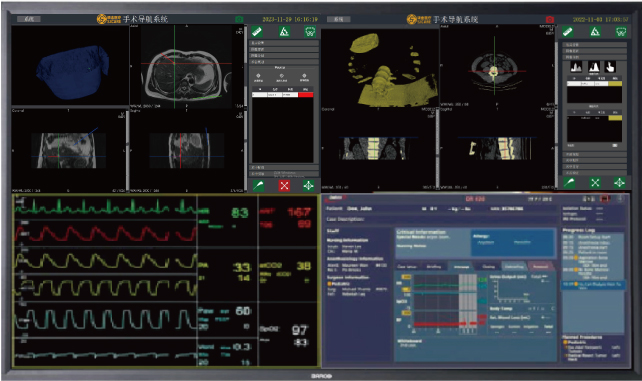
Task: Click the triangle angle tool in left navigation panel
Action: point(284,32)
